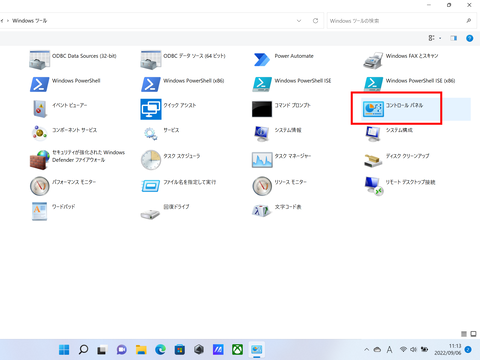Select the Windows PowerShell ISE icon
Viewport: 480px width, 360px height.
[262, 84]
